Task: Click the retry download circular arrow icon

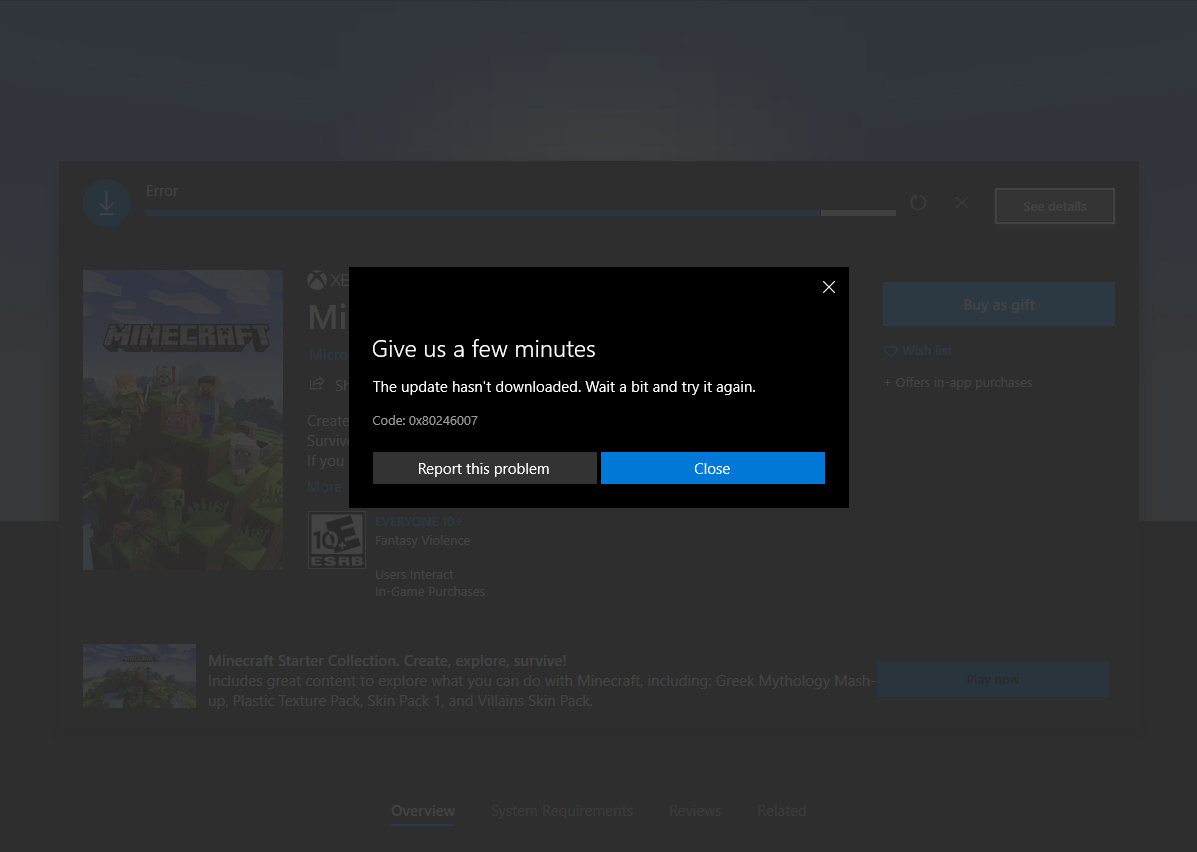Action: [918, 202]
